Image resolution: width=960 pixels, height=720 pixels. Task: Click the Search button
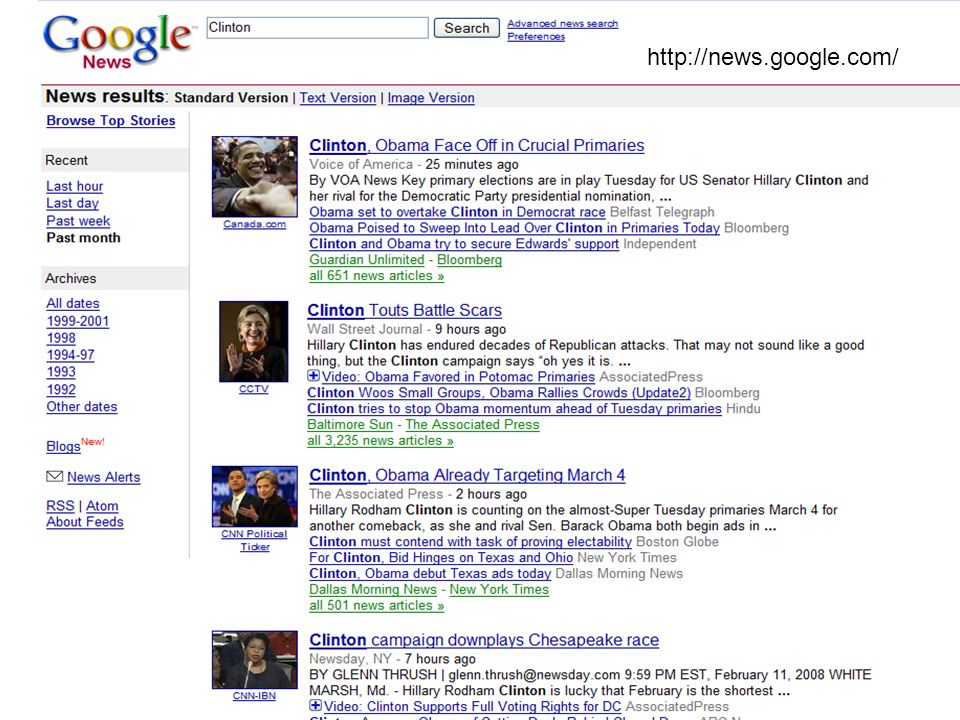[467, 28]
